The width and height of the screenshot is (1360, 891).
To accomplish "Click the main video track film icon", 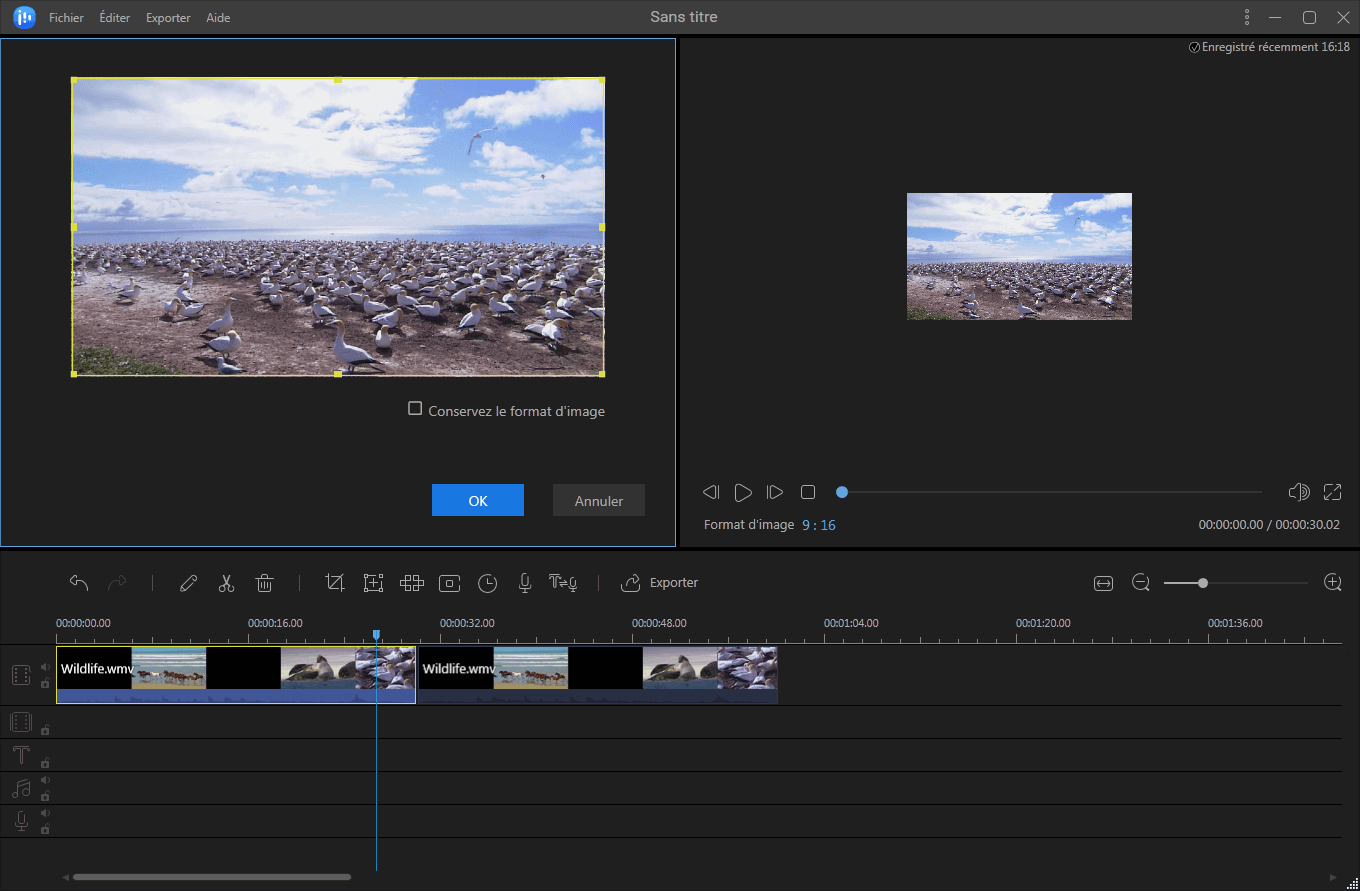I will coord(21,675).
